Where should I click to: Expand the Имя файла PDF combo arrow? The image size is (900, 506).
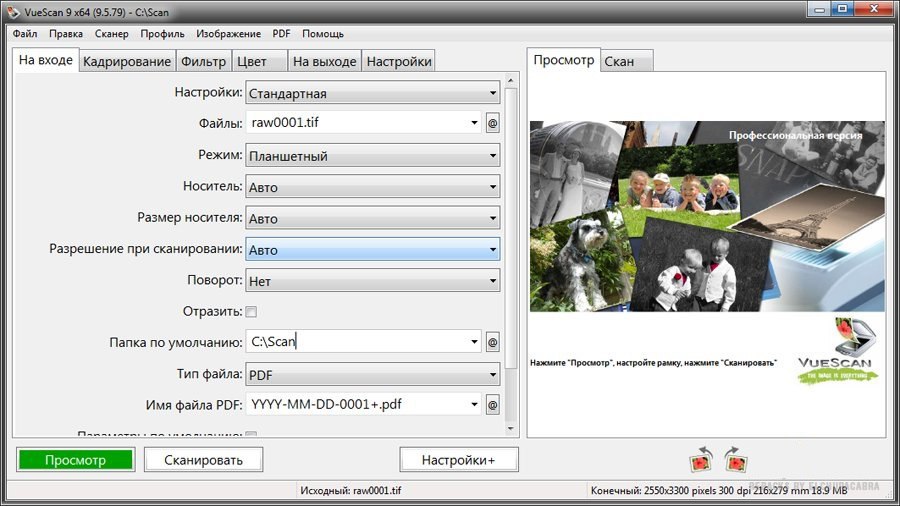click(x=474, y=404)
